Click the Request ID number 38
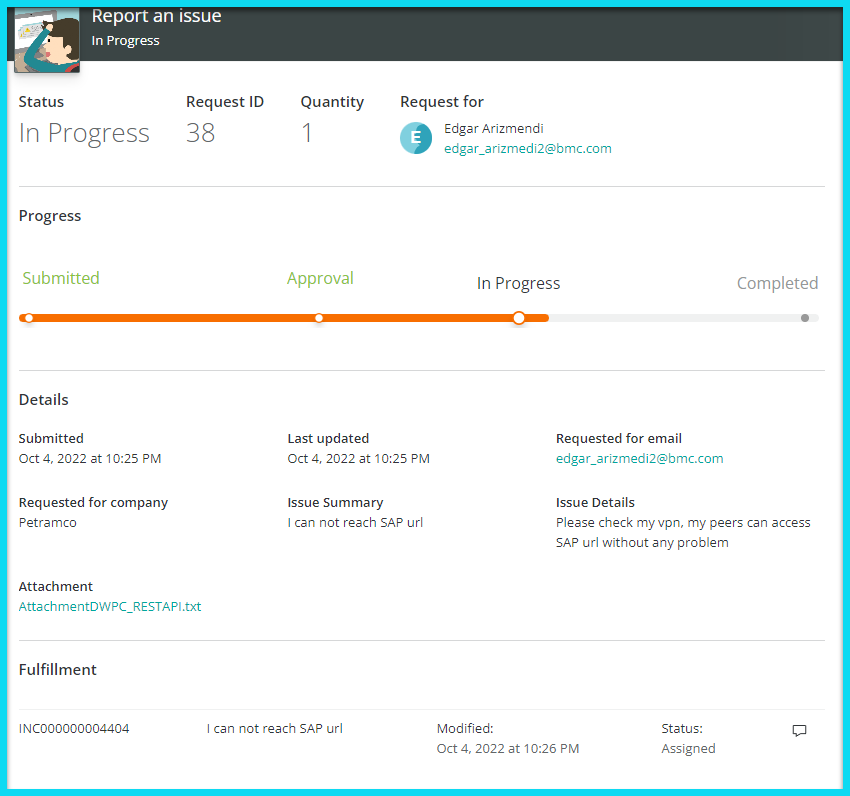The image size is (850, 796). [200, 134]
